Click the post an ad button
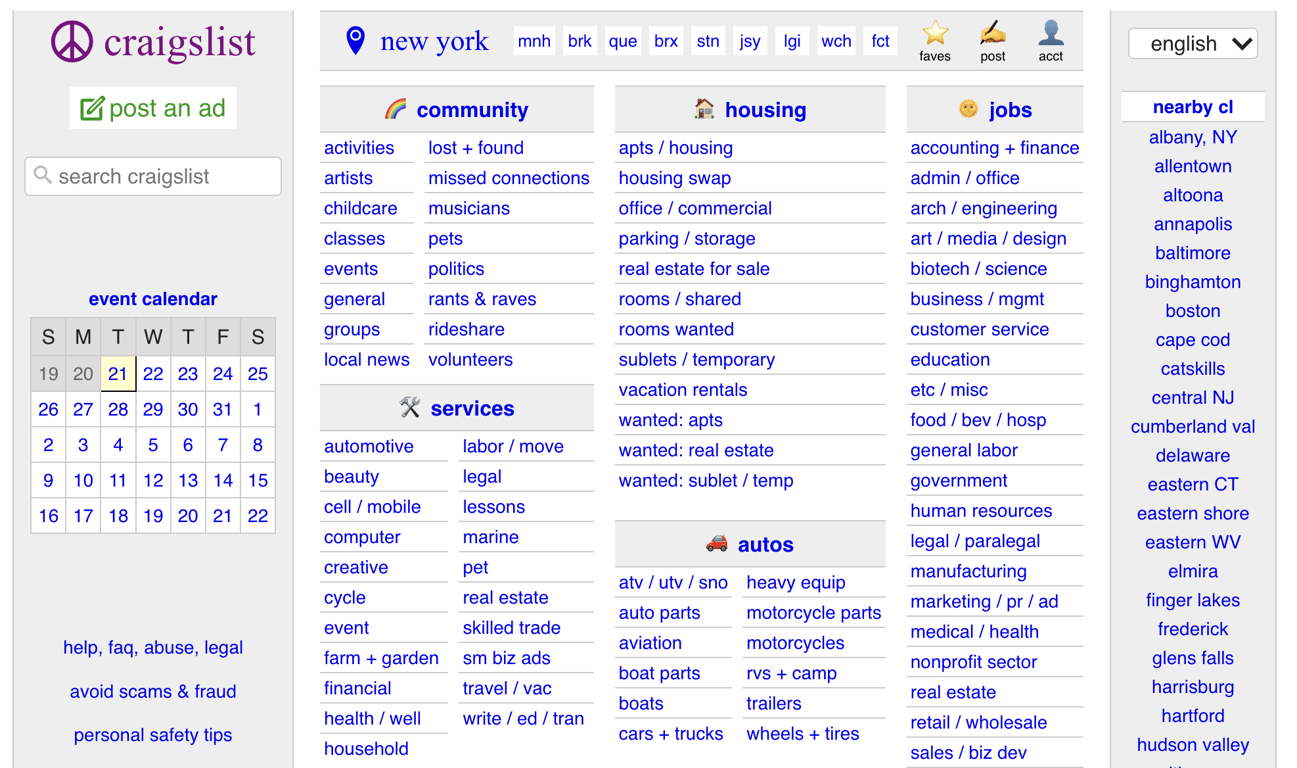This screenshot has height=768, width=1297. click(x=153, y=108)
